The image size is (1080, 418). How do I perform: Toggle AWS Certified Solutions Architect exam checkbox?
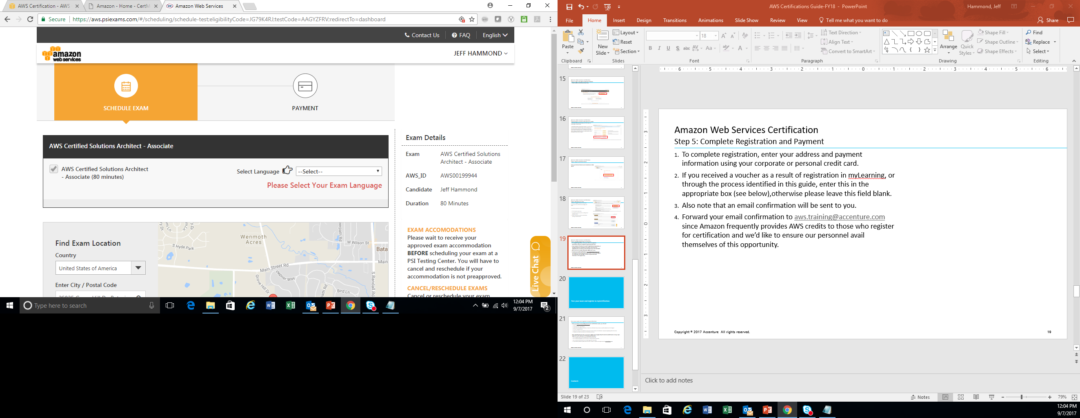pos(53,169)
